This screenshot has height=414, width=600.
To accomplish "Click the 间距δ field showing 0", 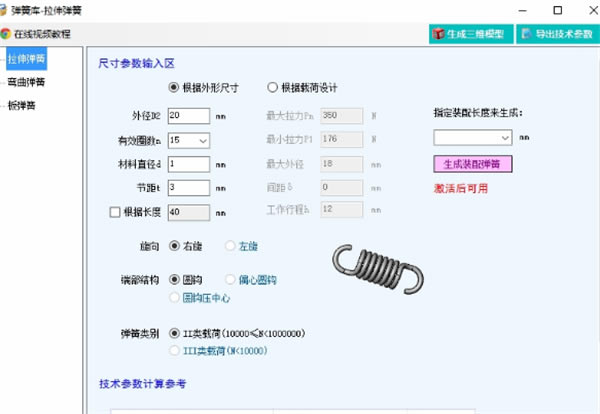I will [x=342, y=188].
